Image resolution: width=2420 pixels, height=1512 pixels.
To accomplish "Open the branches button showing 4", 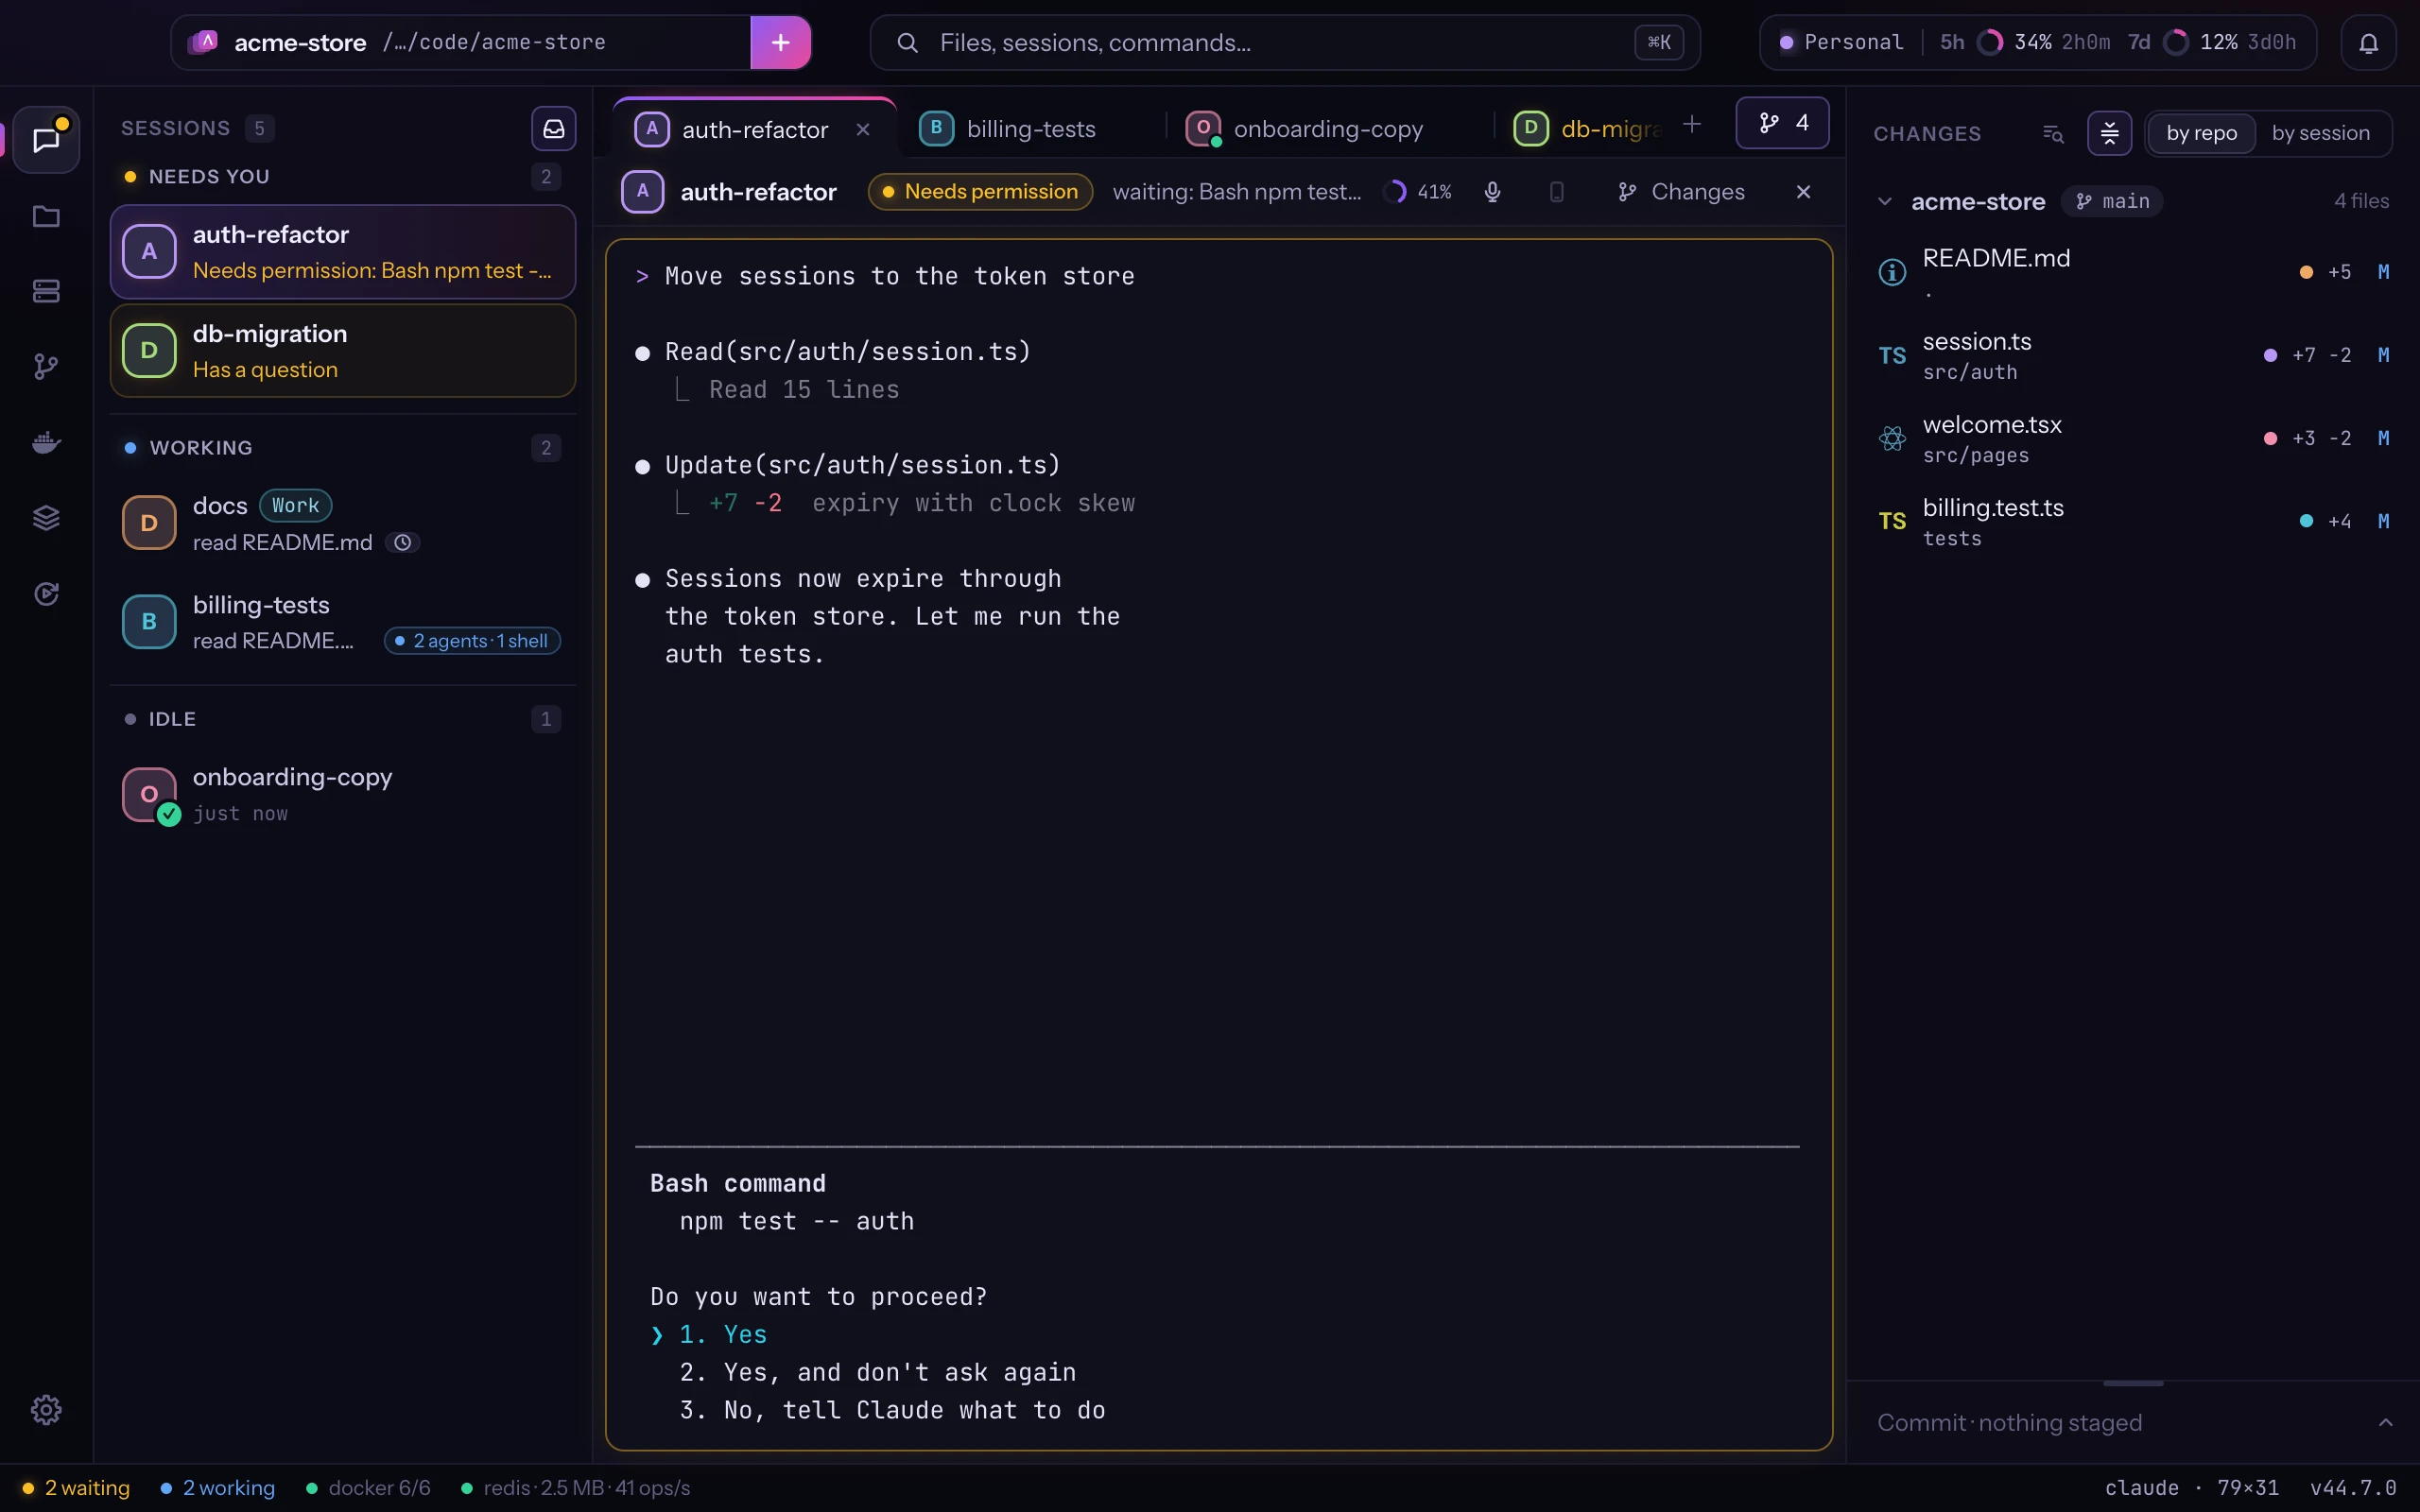I will coord(1782,123).
